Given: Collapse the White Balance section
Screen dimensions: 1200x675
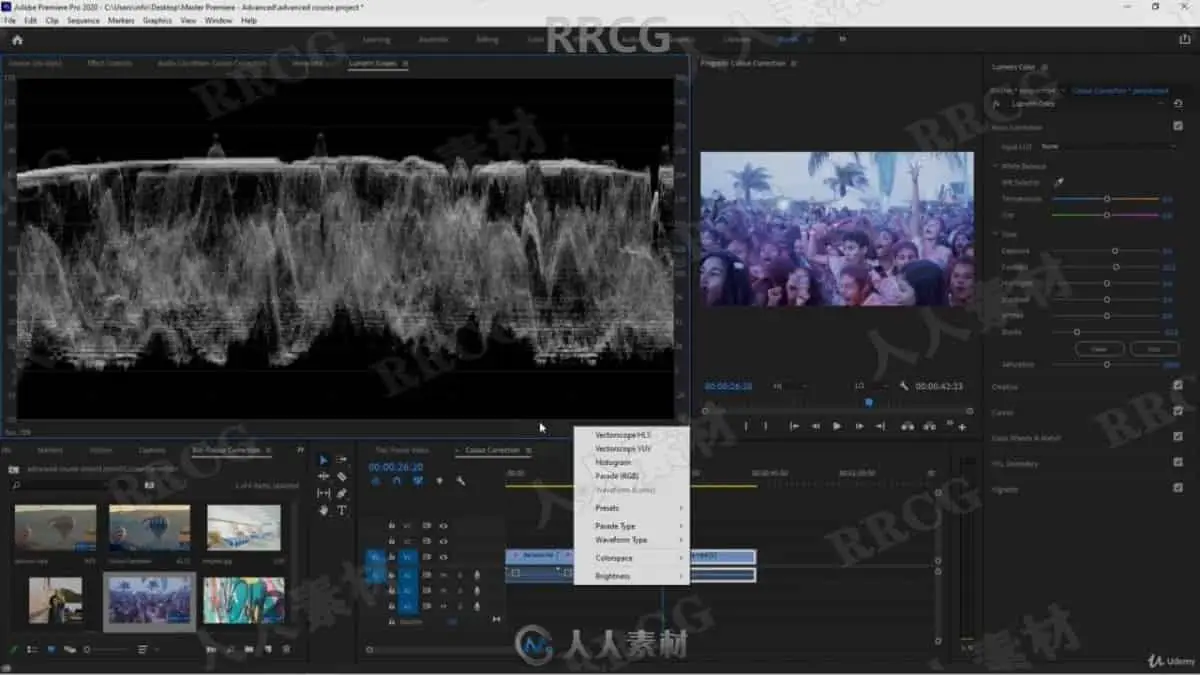Looking at the screenshot, I should 996,165.
